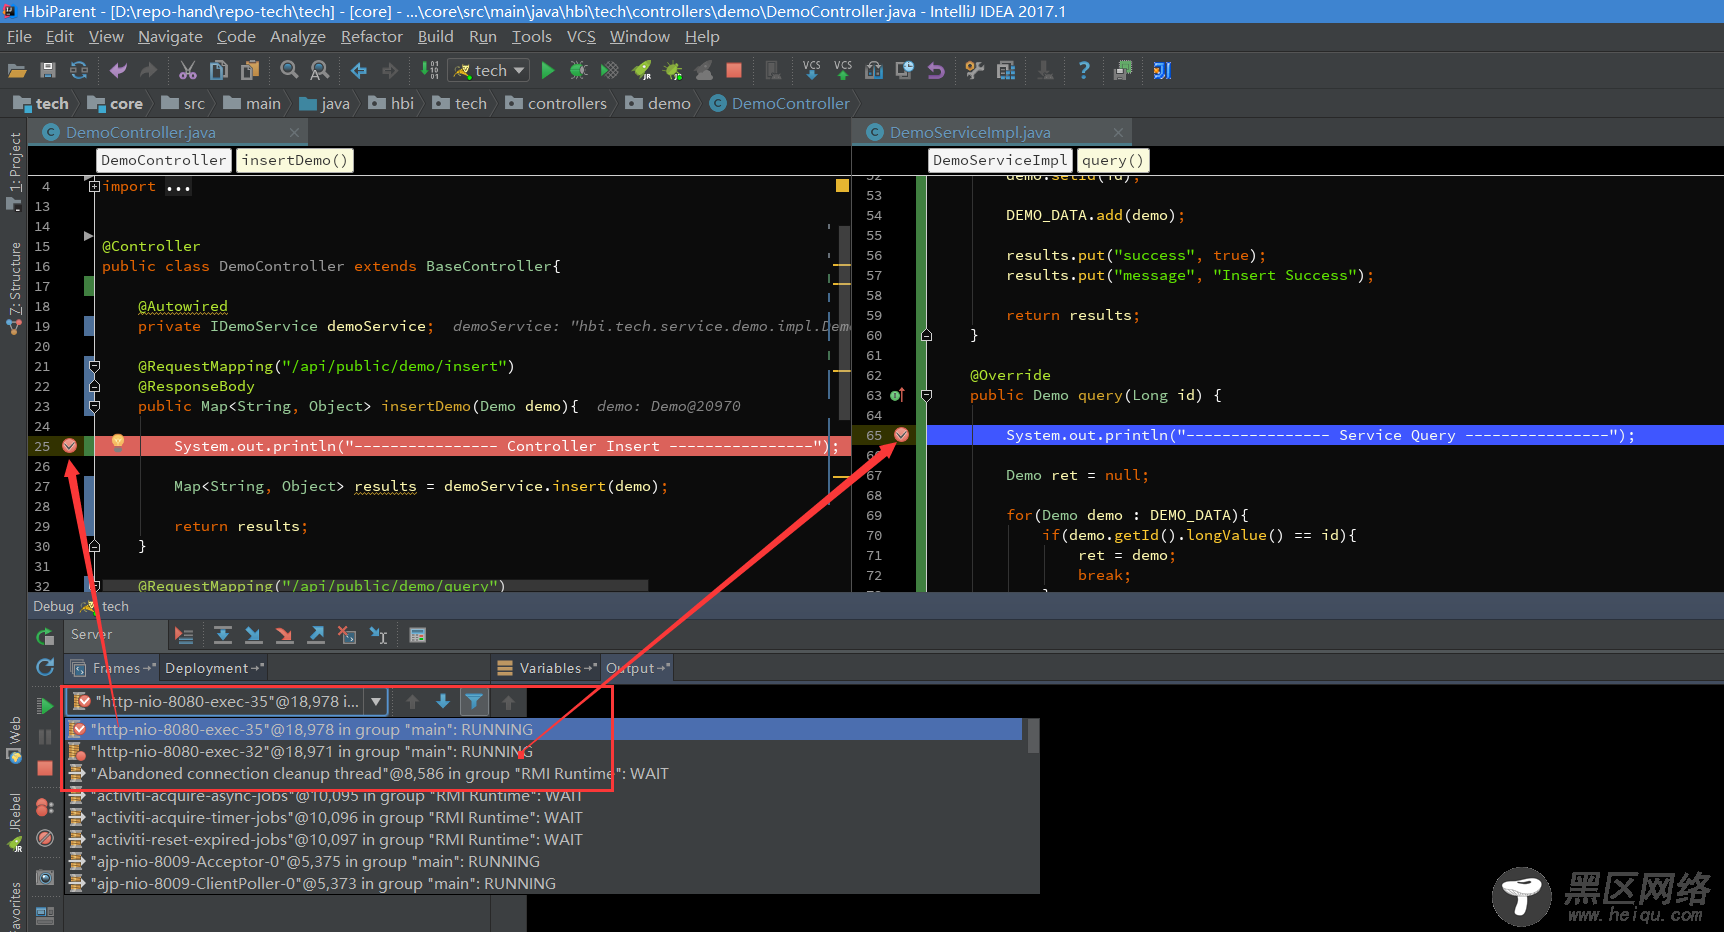This screenshot has height=932, width=1724.
Task: Click the Drop Frame debug icon
Action: click(347, 635)
